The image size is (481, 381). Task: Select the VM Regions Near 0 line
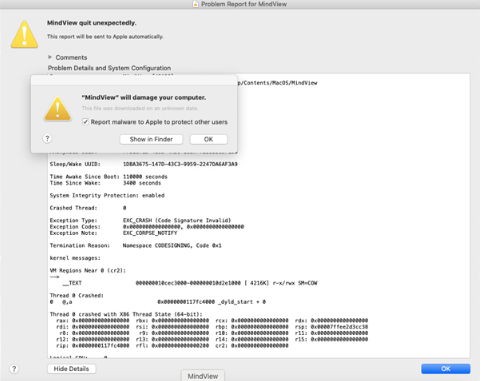click(x=88, y=271)
